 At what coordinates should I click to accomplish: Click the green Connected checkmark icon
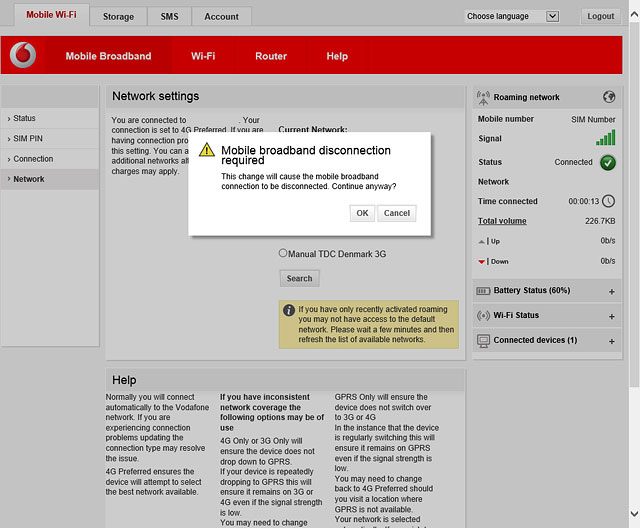tap(608, 162)
